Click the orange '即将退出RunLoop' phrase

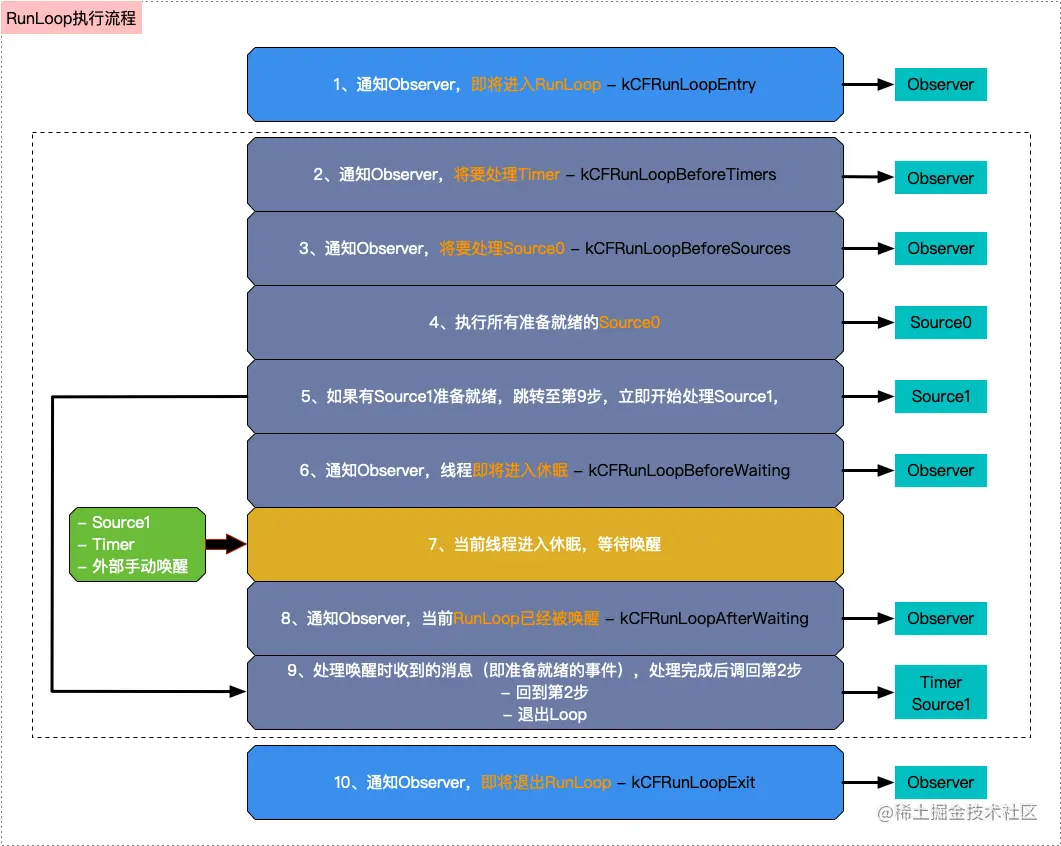(x=546, y=782)
